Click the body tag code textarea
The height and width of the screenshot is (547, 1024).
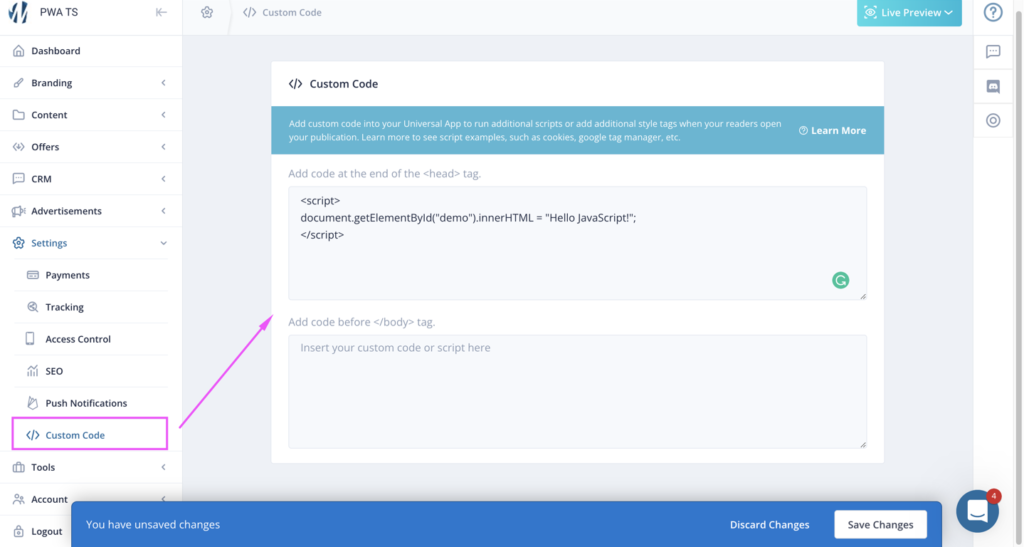[x=577, y=392]
